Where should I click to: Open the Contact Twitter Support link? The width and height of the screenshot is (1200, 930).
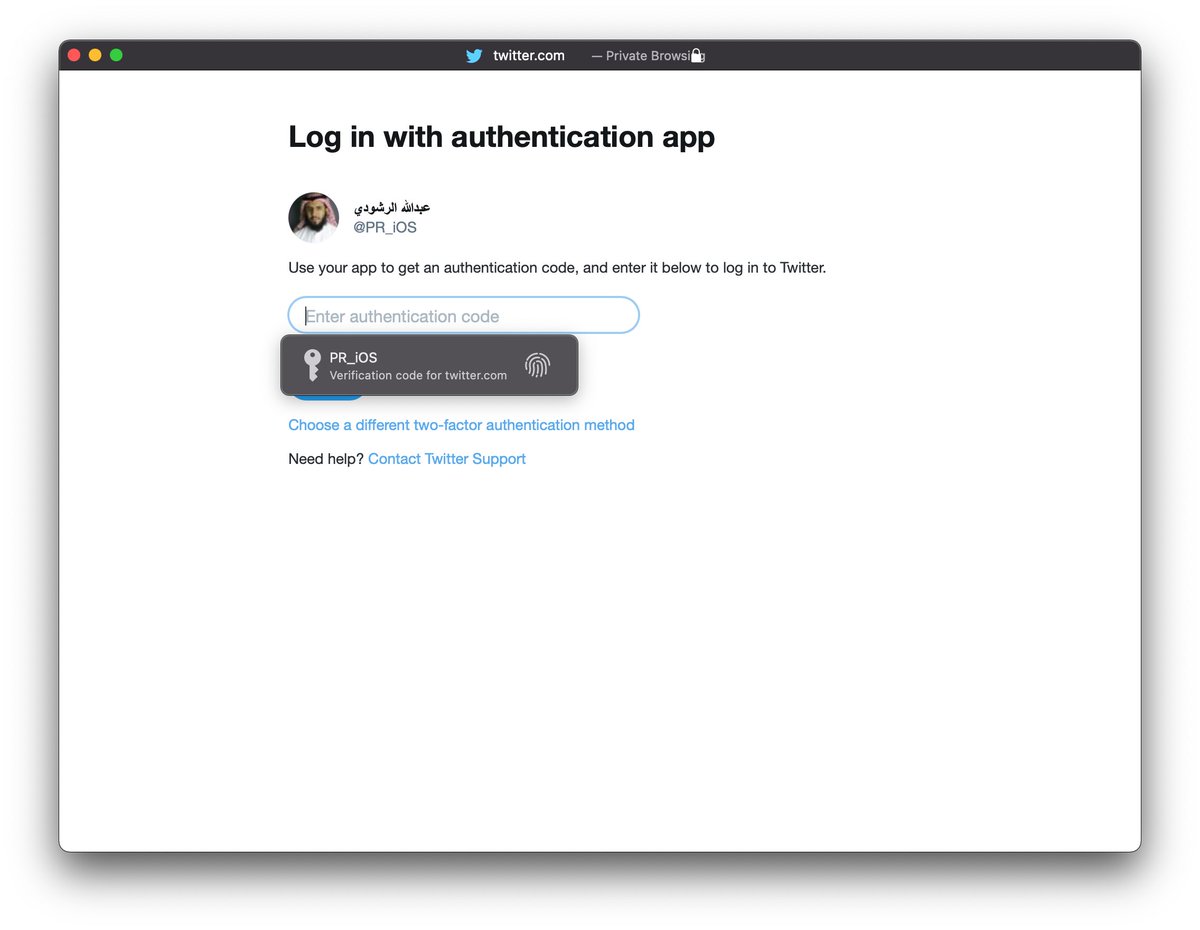tap(447, 459)
